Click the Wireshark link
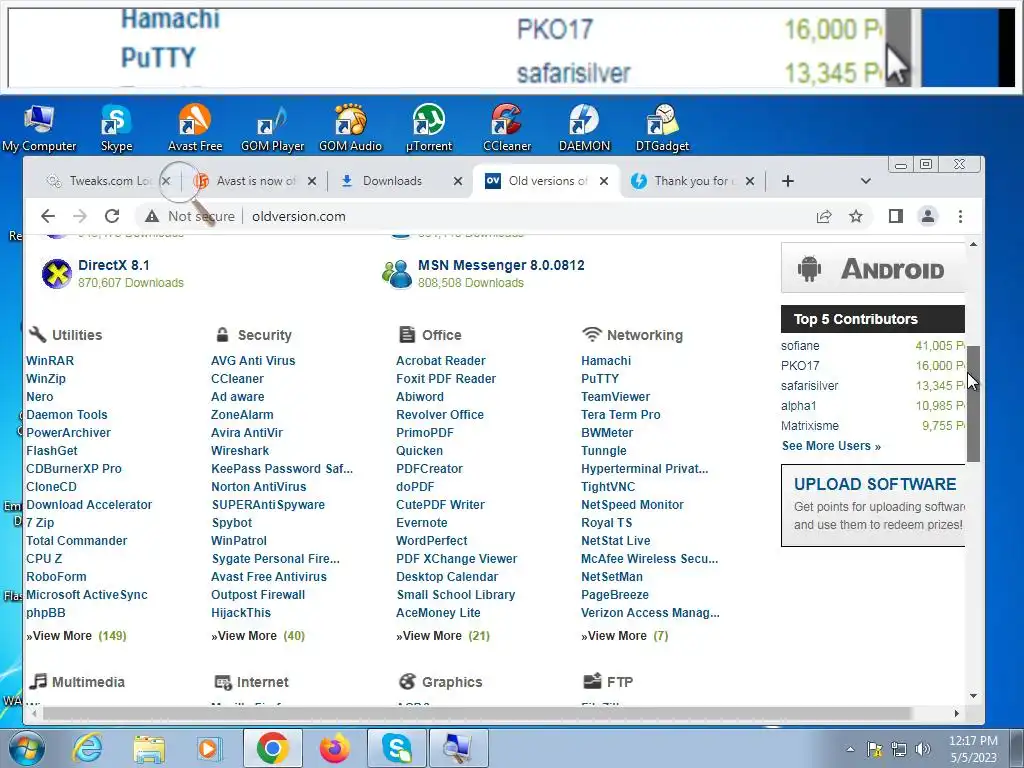 point(240,451)
